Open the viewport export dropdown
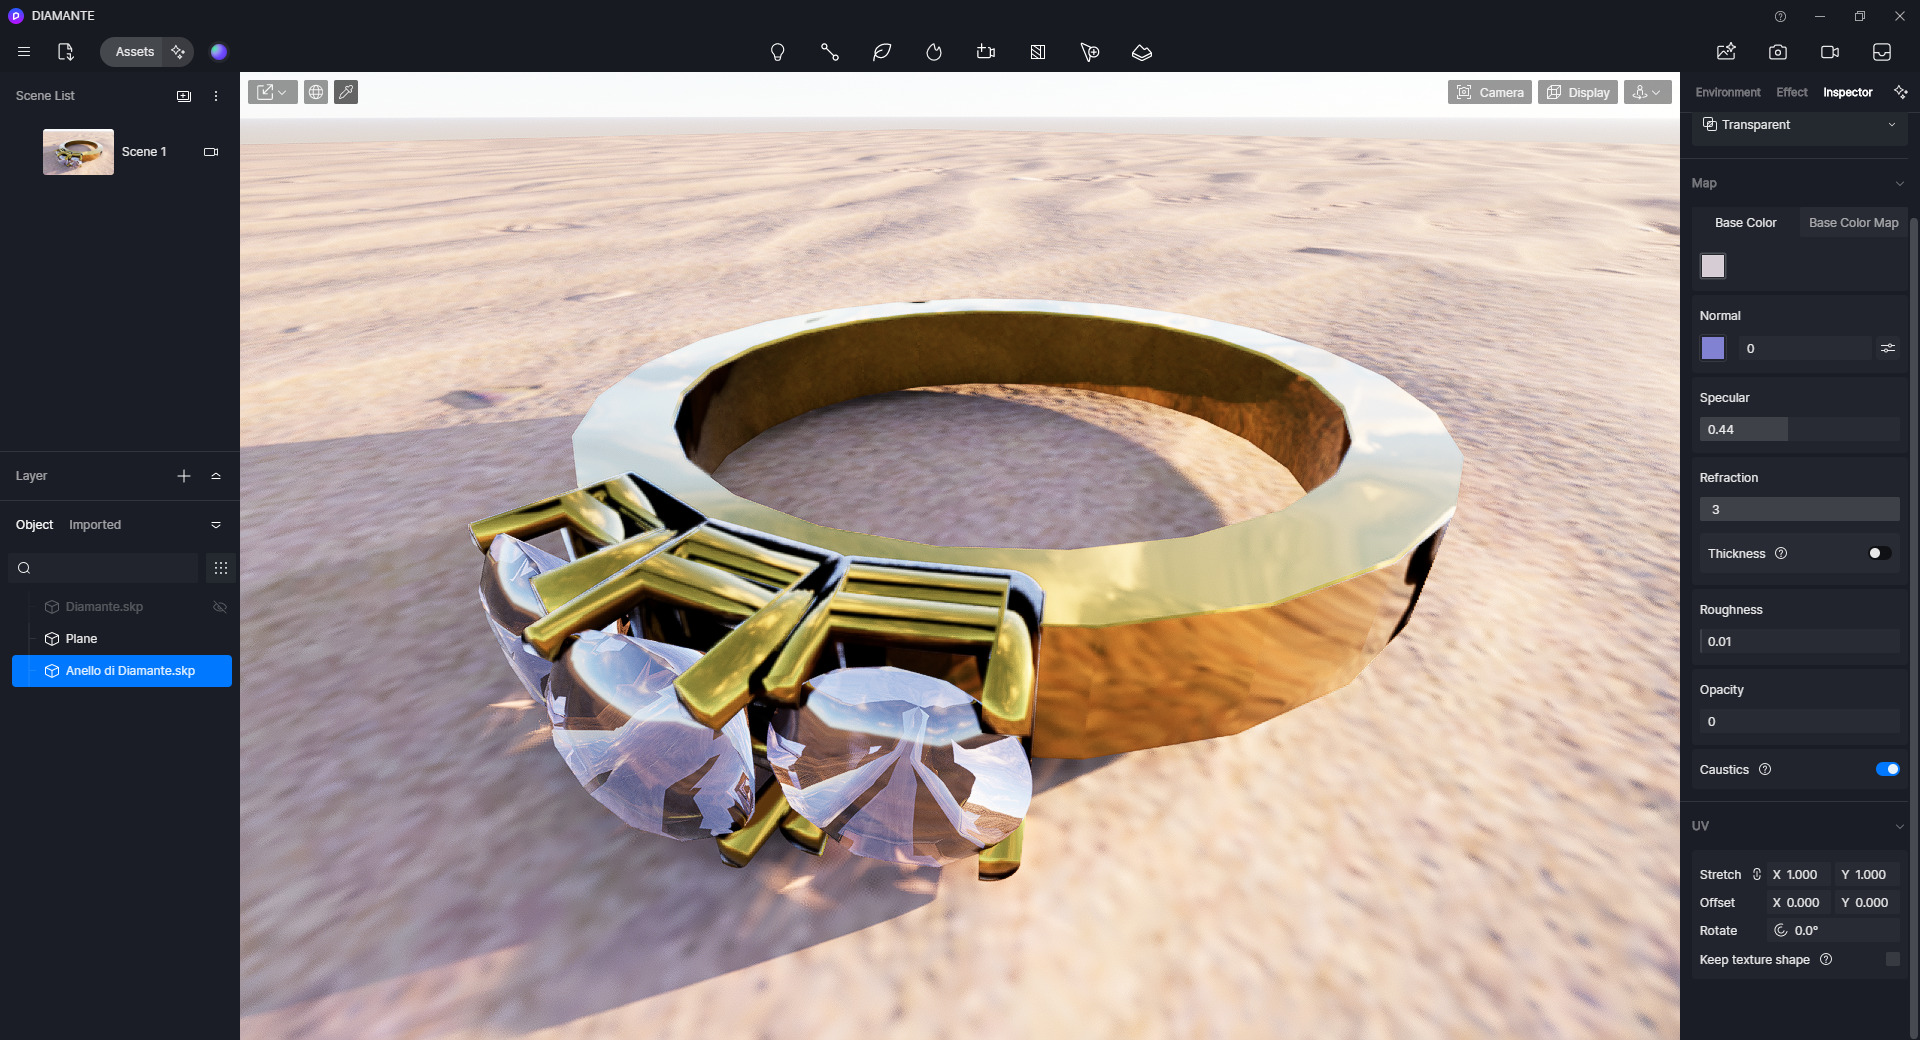Screen dimensions: 1920x1040 tap(272, 92)
